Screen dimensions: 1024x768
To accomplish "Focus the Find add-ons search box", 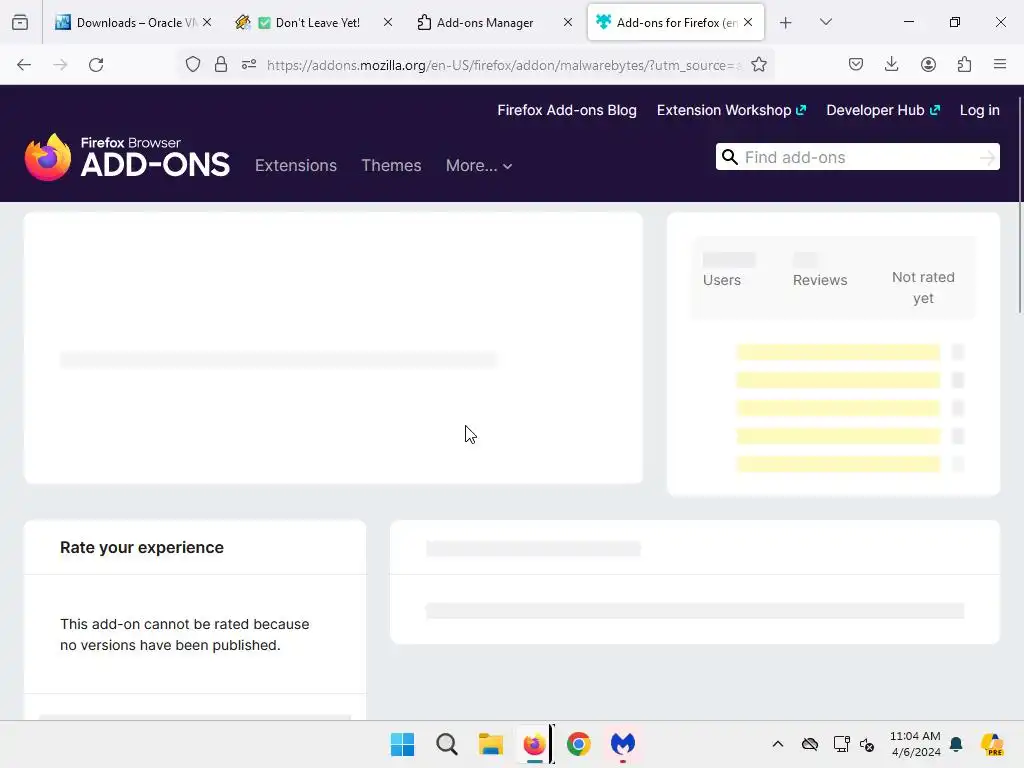I will 857,157.
